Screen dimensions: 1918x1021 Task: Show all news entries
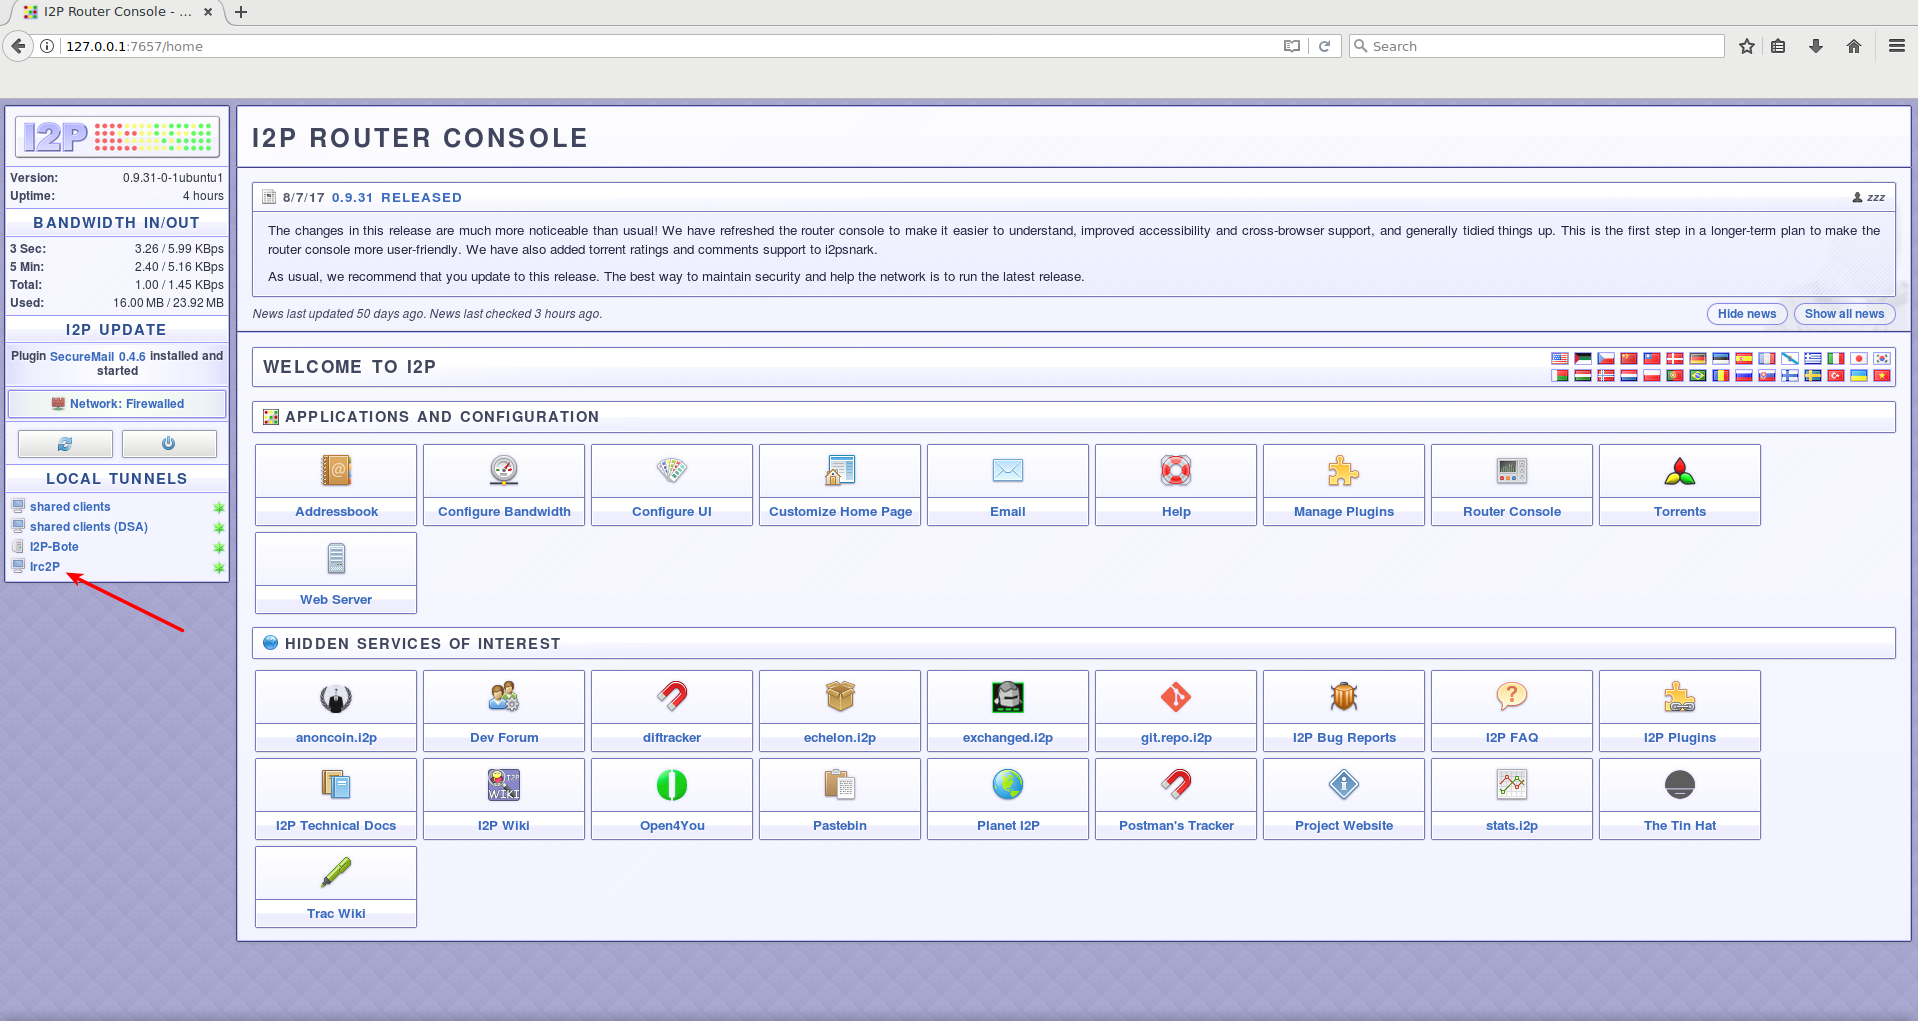click(x=1843, y=314)
